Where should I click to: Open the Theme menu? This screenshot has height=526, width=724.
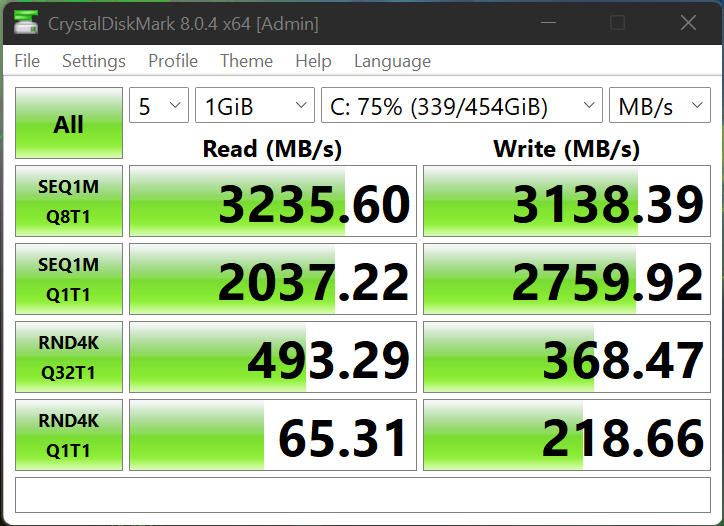point(247,61)
